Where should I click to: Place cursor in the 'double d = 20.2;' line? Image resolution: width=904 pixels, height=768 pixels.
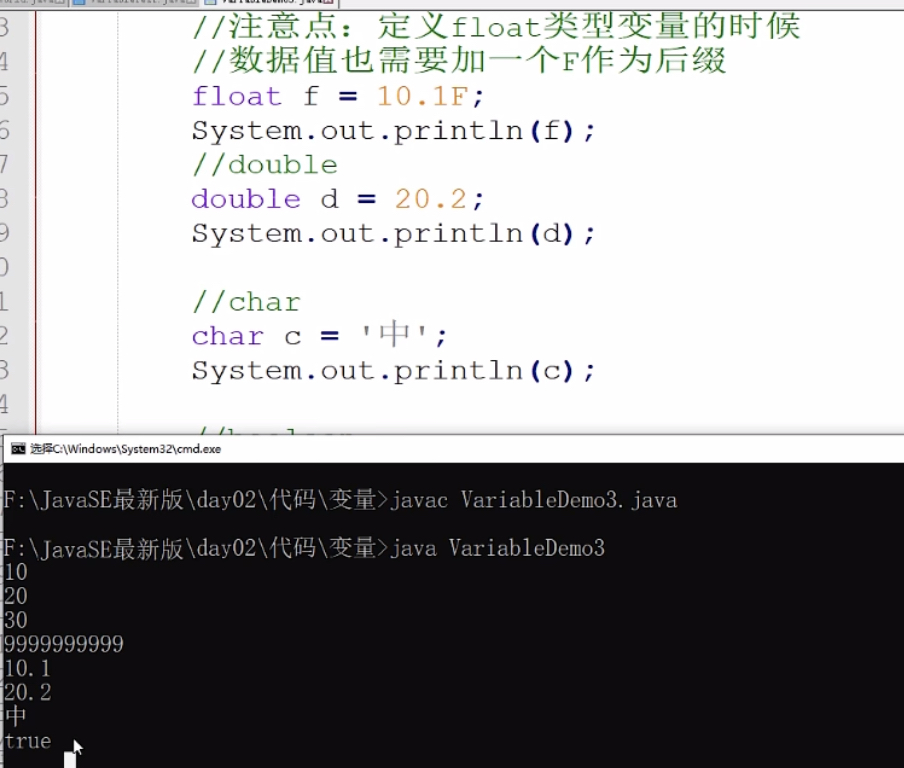tap(338, 199)
